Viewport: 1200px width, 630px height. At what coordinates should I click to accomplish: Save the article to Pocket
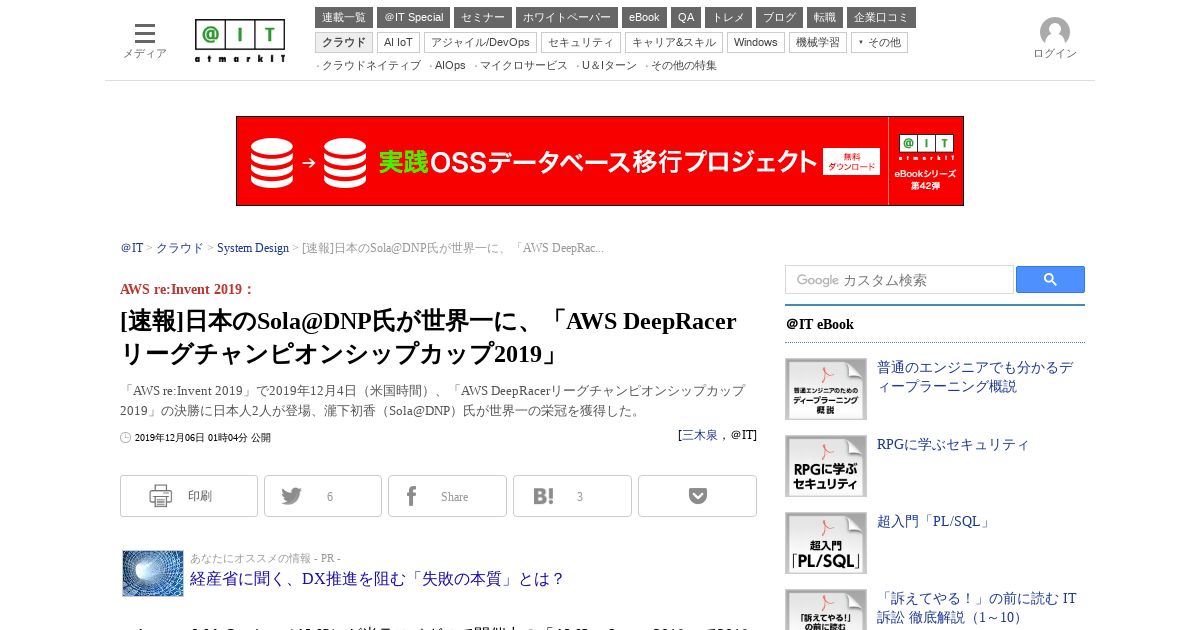click(697, 496)
